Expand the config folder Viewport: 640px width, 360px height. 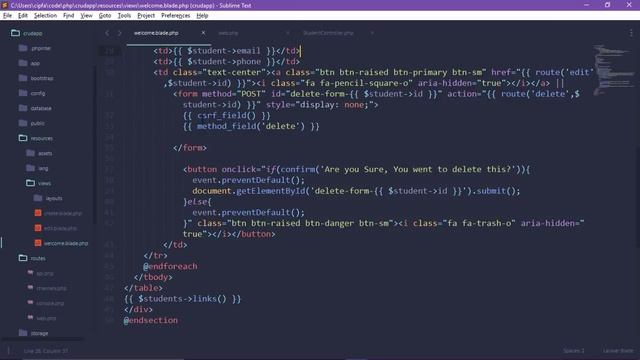[x=38, y=93]
